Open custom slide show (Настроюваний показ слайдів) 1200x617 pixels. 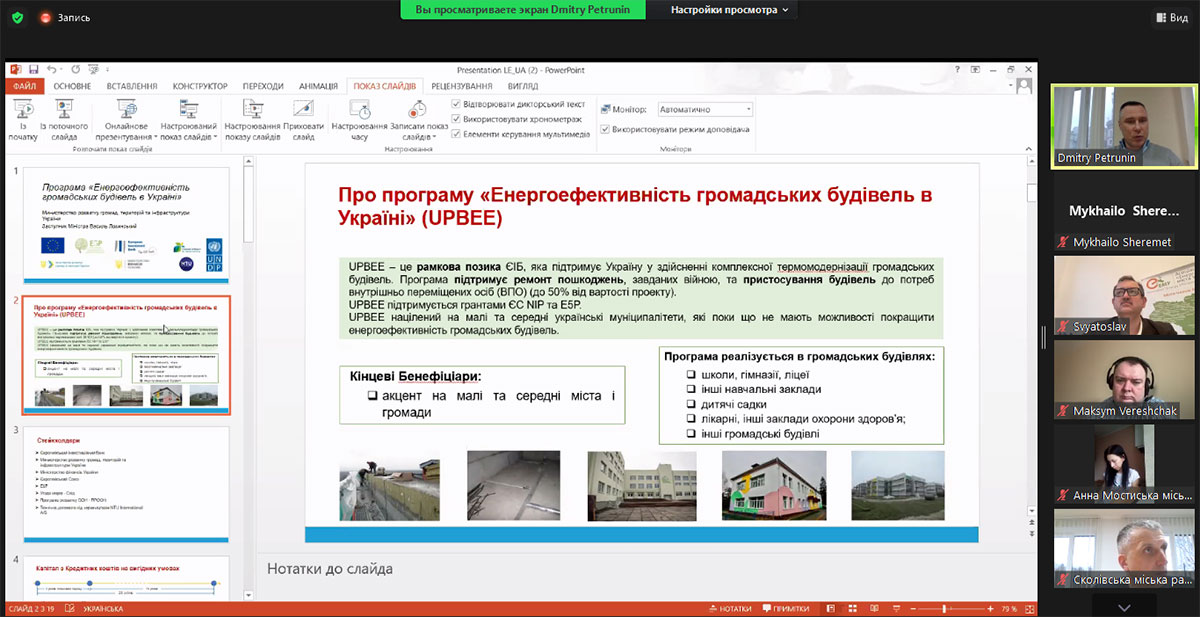pyautogui.click(x=188, y=119)
